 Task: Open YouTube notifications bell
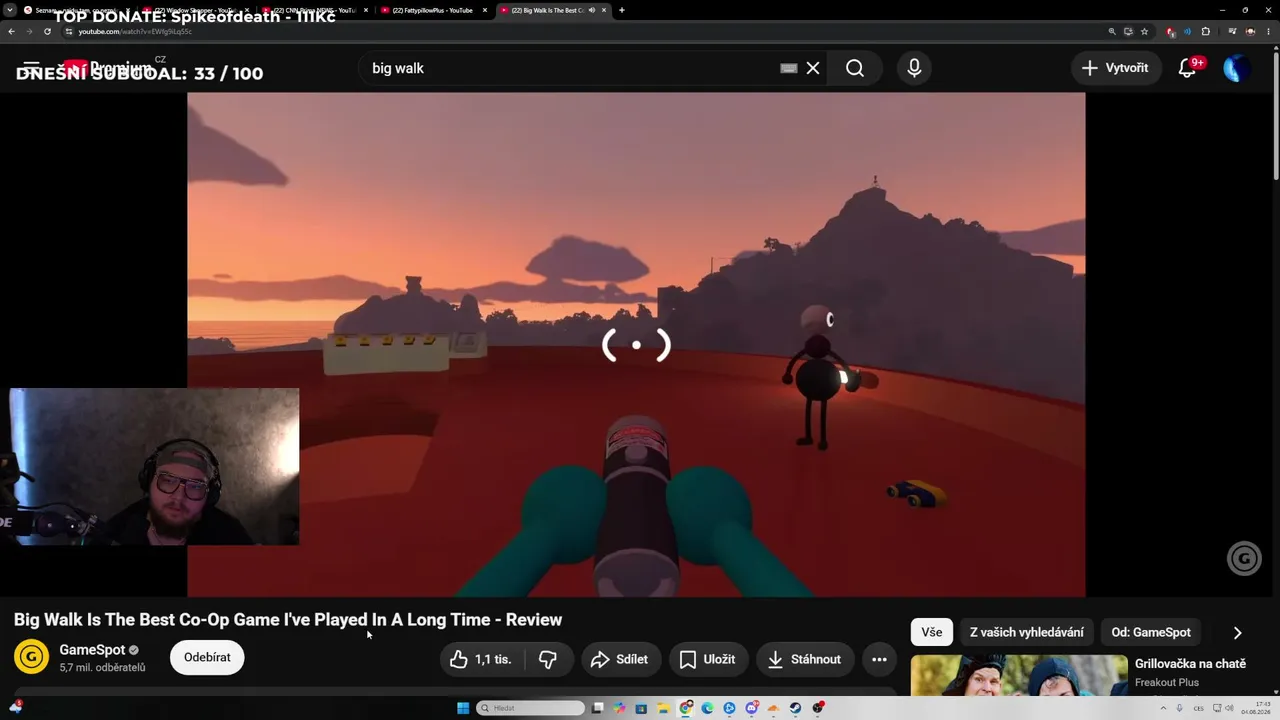(x=1187, y=68)
